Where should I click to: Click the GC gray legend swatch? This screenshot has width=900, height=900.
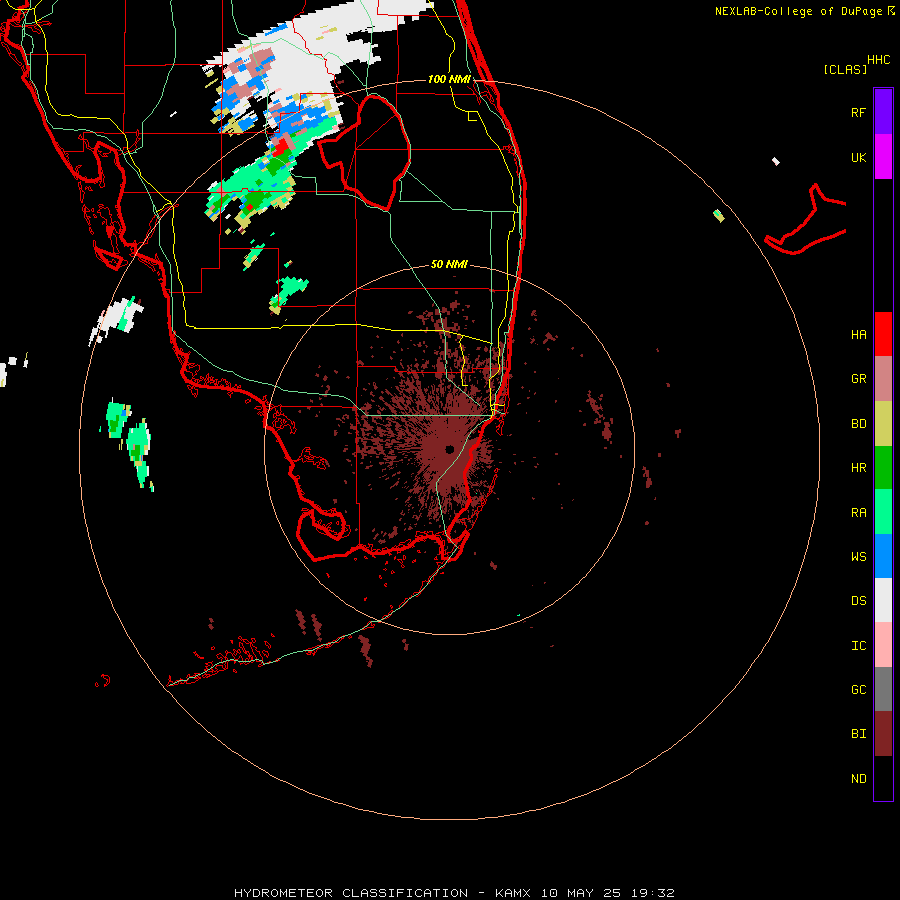pyautogui.click(x=883, y=689)
